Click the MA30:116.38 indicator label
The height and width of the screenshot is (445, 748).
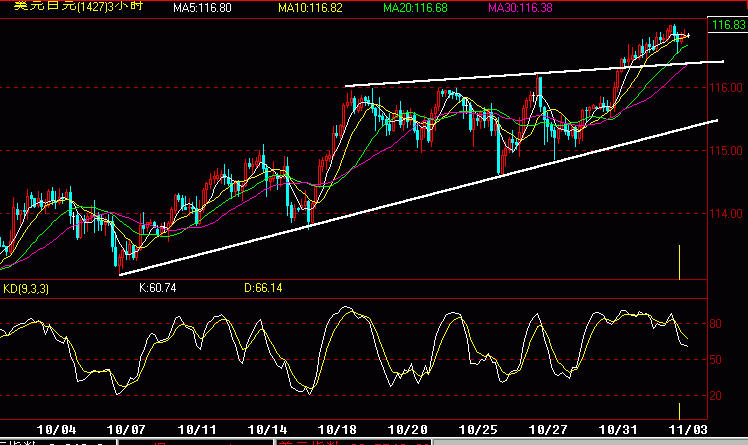point(520,8)
